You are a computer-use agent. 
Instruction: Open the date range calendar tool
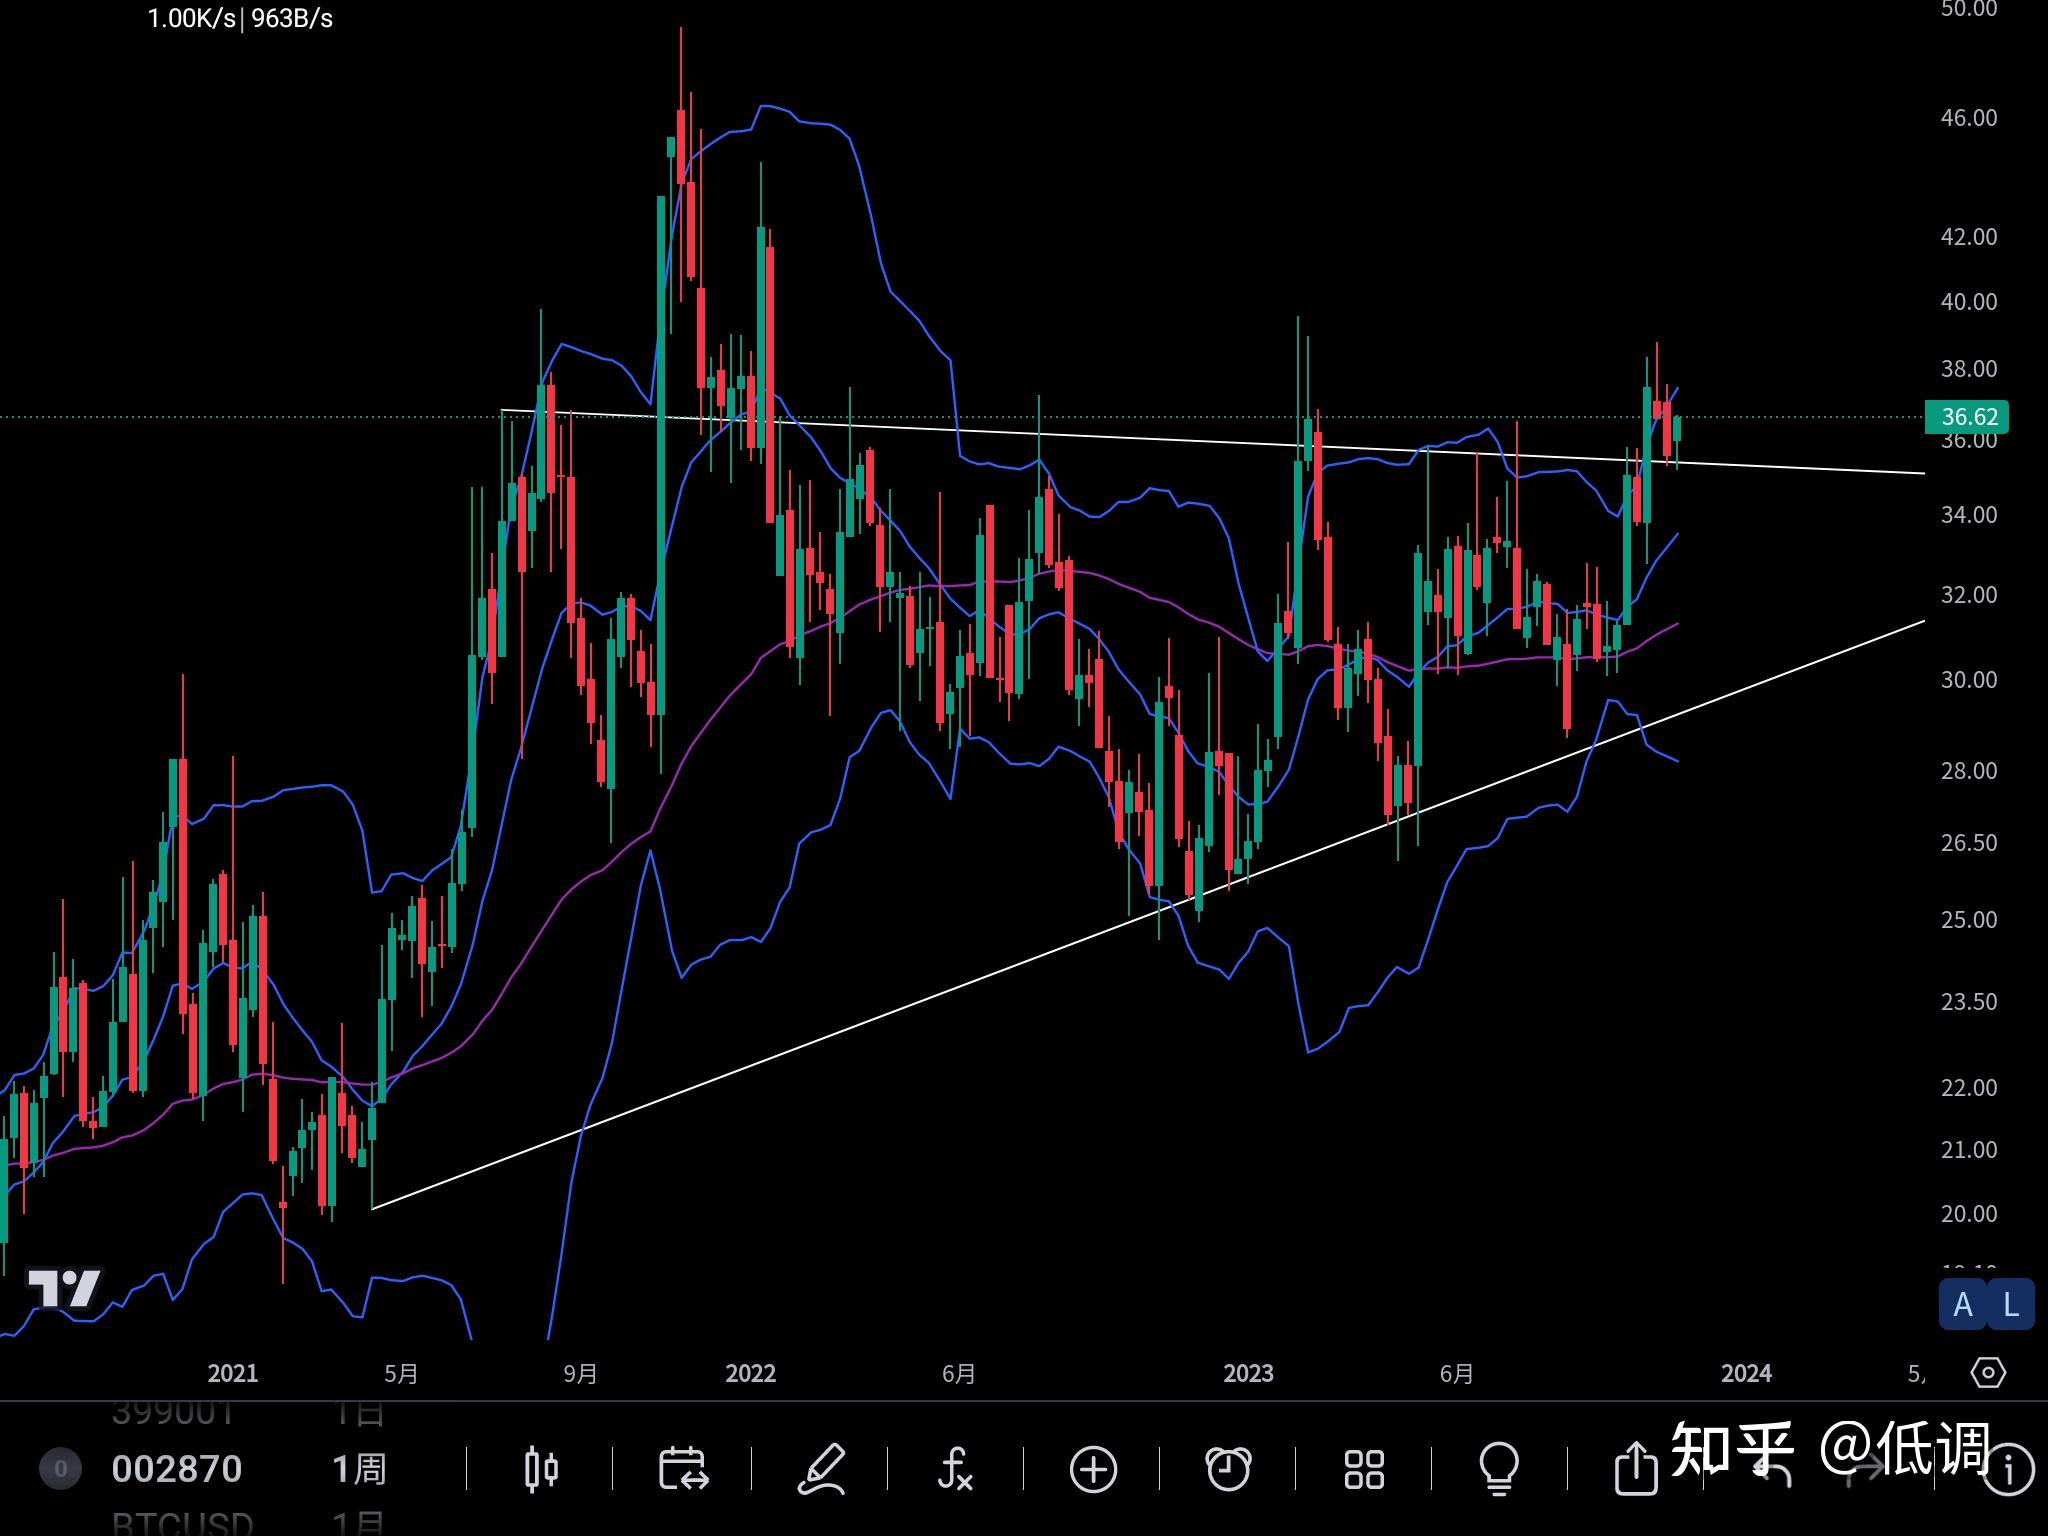pyautogui.click(x=684, y=1469)
